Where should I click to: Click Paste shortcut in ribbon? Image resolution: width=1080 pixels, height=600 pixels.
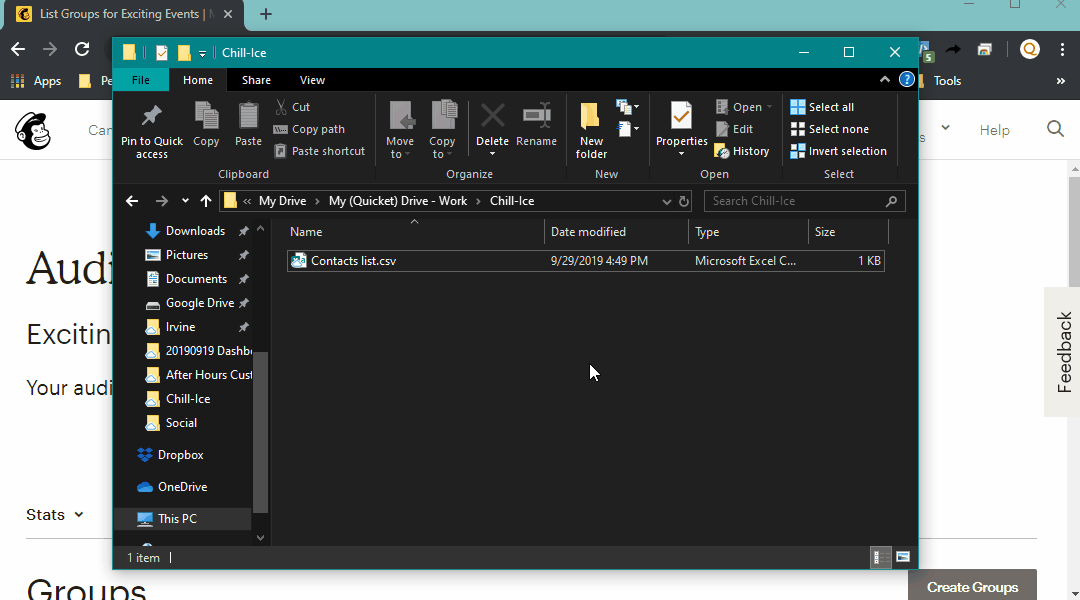320,151
